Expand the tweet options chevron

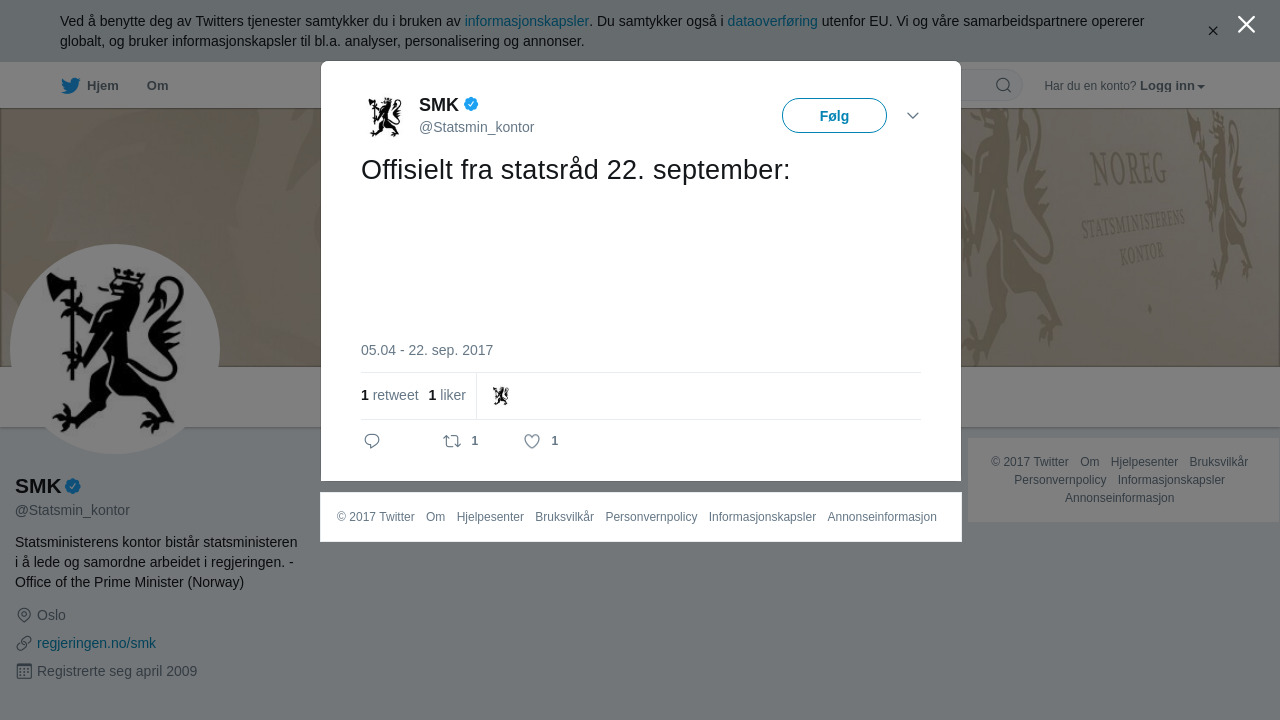[912, 116]
